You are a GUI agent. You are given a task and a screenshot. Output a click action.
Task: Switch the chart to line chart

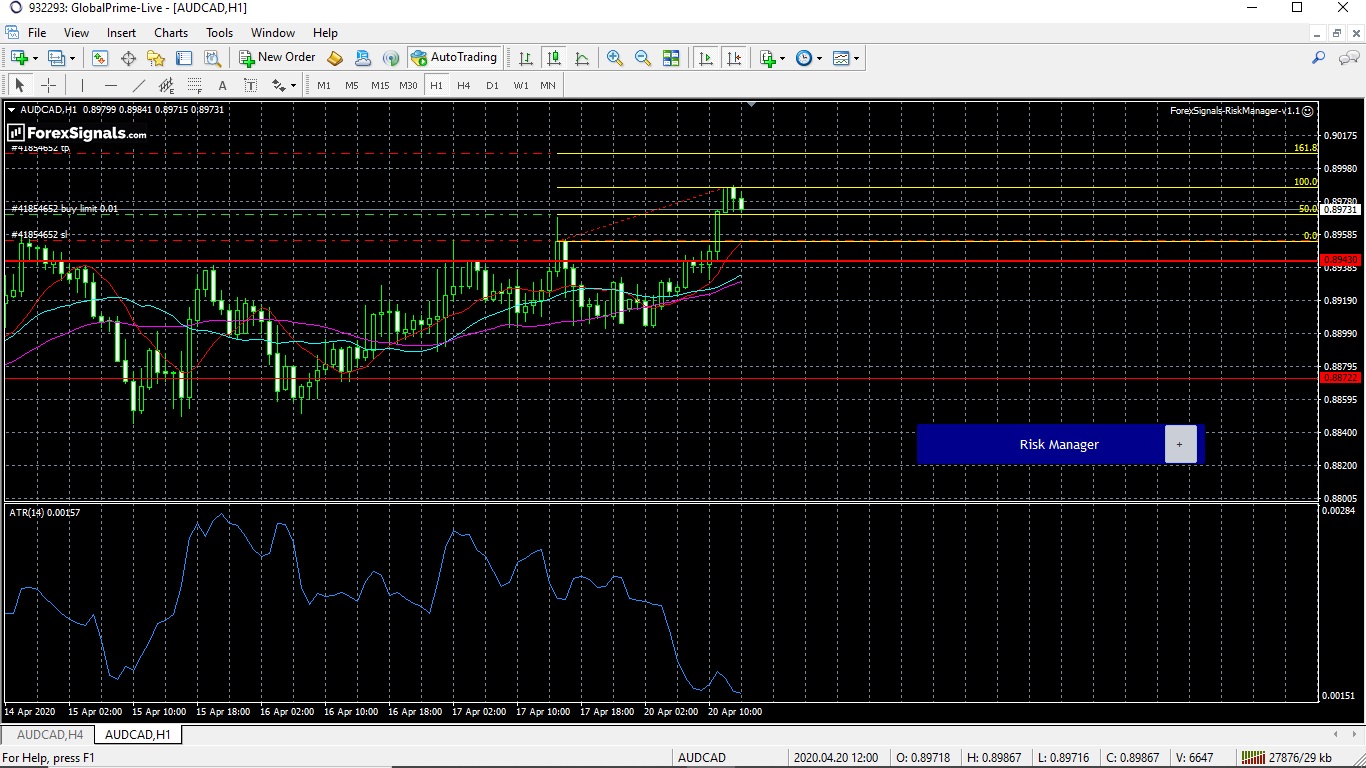click(582, 58)
